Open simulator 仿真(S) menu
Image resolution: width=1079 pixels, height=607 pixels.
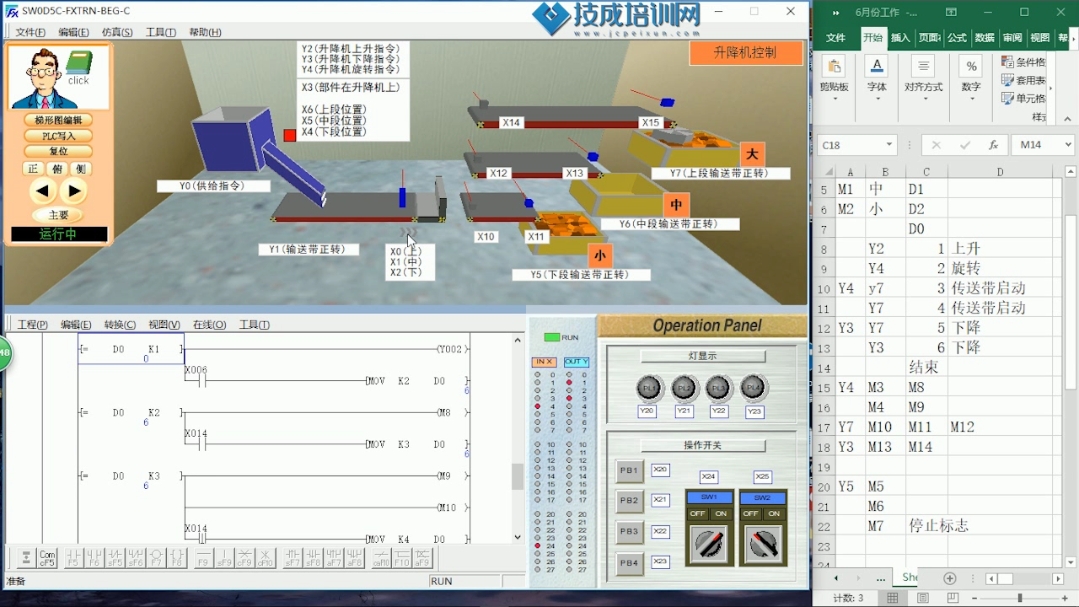point(117,32)
